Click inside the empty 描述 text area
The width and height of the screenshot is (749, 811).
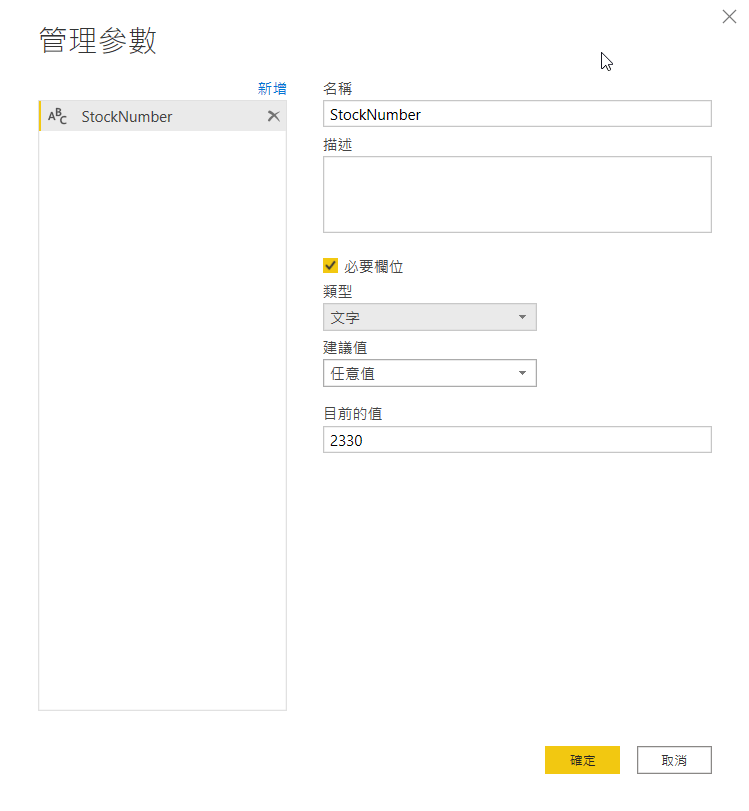(516, 194)
